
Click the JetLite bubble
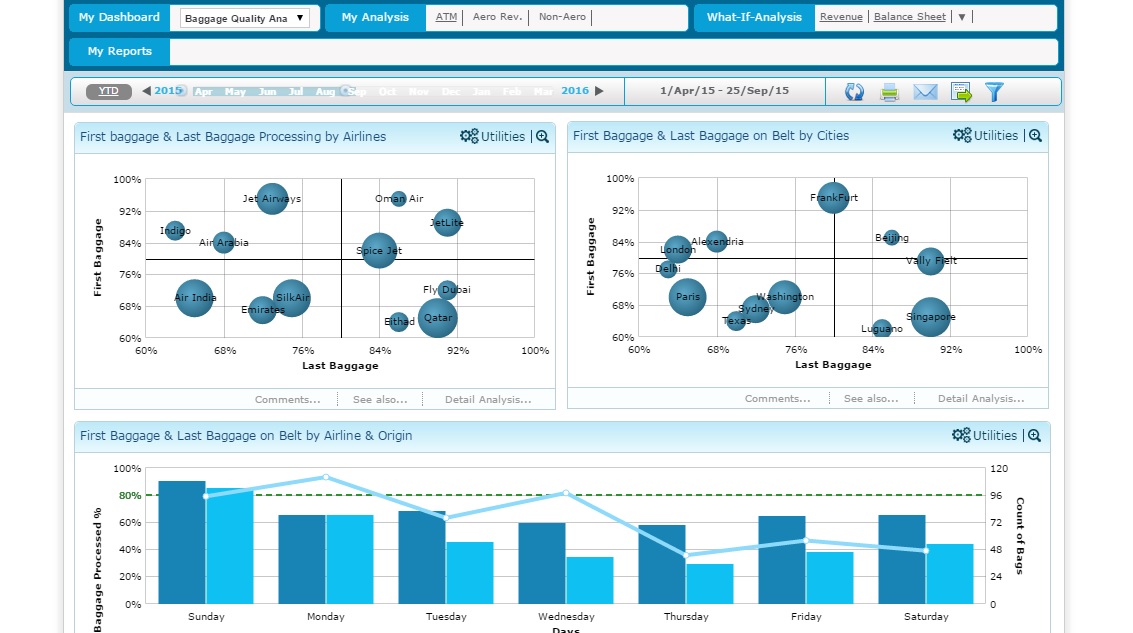tap(447, 223)
